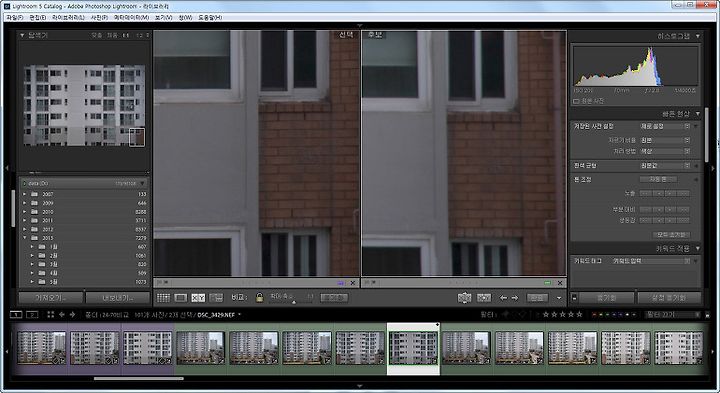Close the Select photo pane
The width and height of the screenshot is (720, 393).
(x=353, y=283)
